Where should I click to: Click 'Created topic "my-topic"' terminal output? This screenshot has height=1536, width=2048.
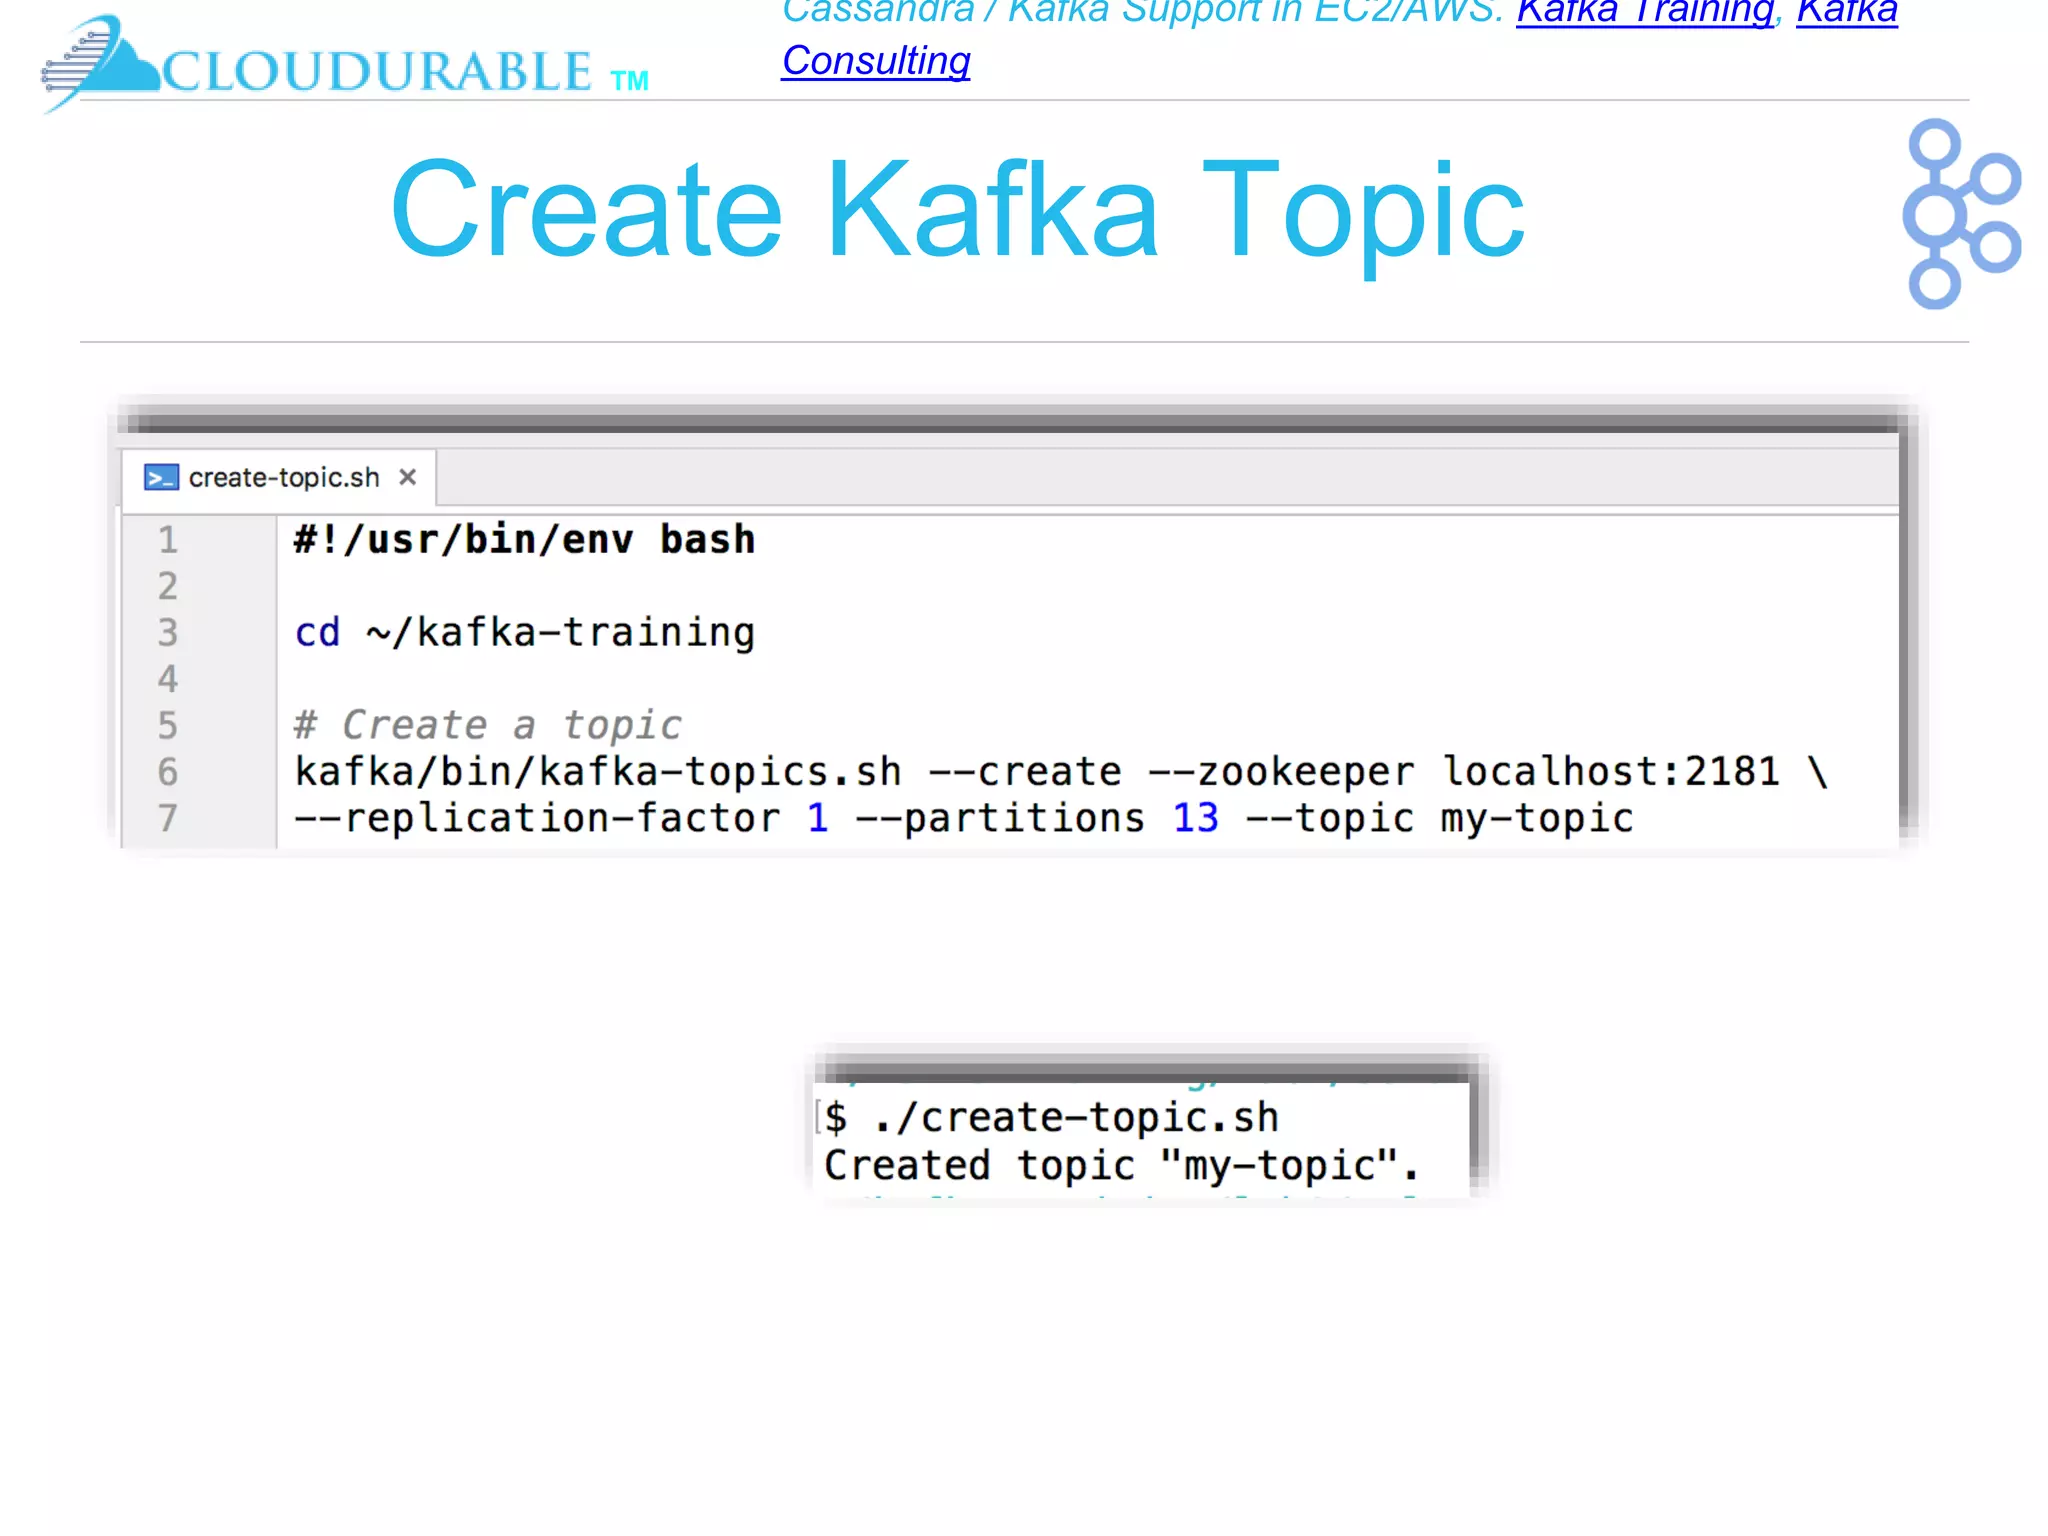[x=1120, y=1166]
